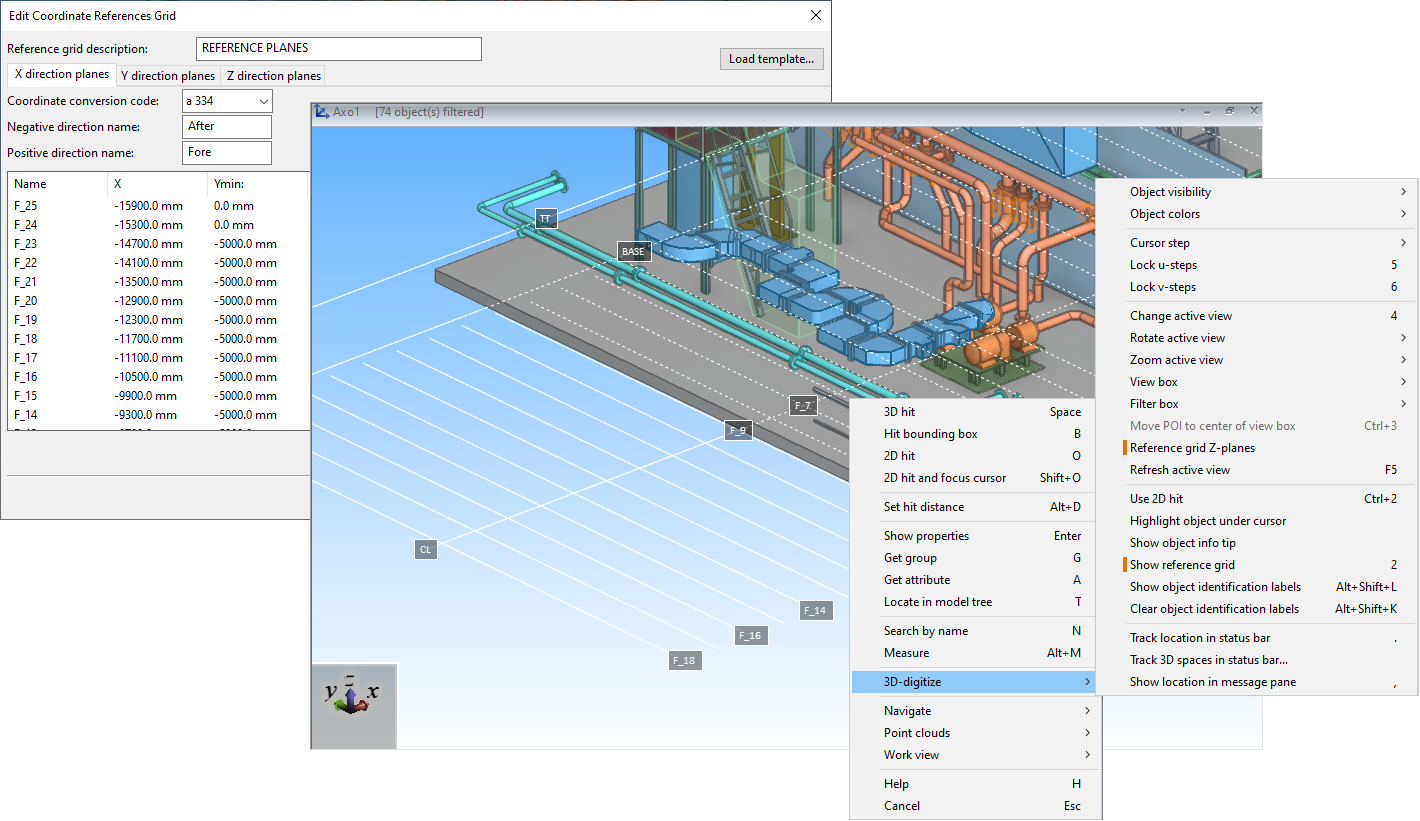Click the Name column header
This screenshot has height=821, width=1420.
(57, 184)
